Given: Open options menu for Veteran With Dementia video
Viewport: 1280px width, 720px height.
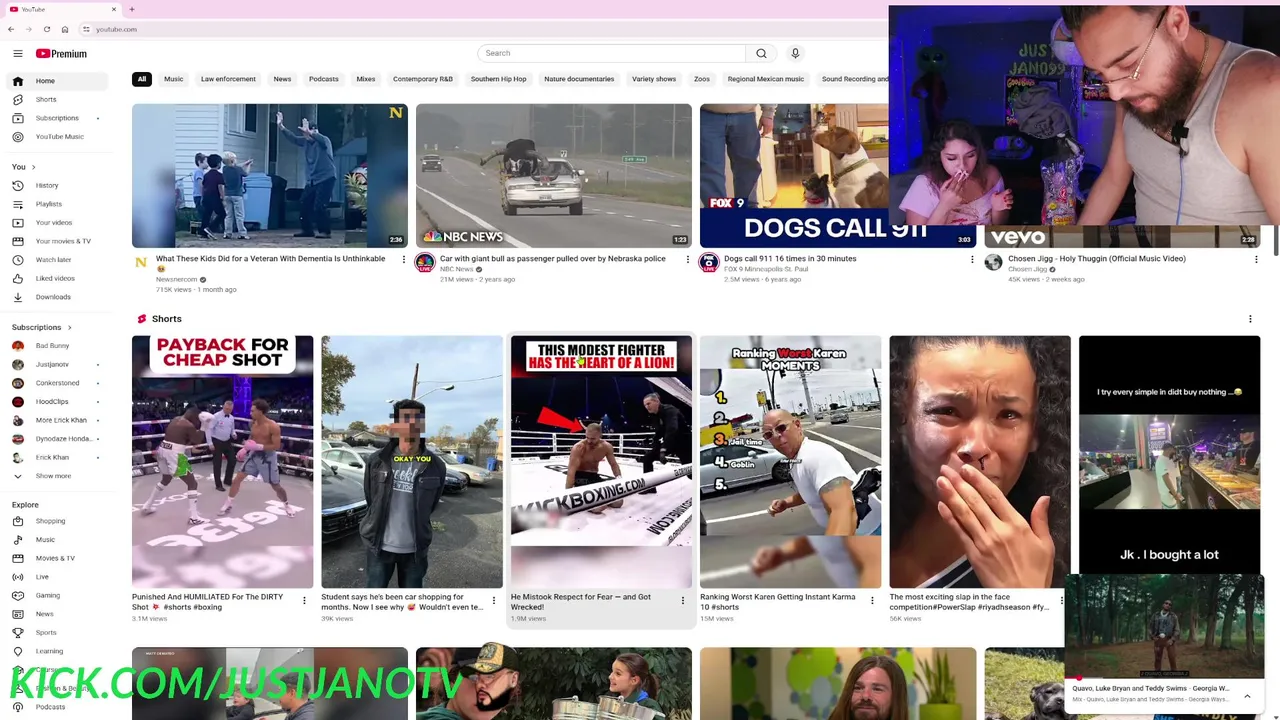Looking at the screenshot, I should 404,260.
